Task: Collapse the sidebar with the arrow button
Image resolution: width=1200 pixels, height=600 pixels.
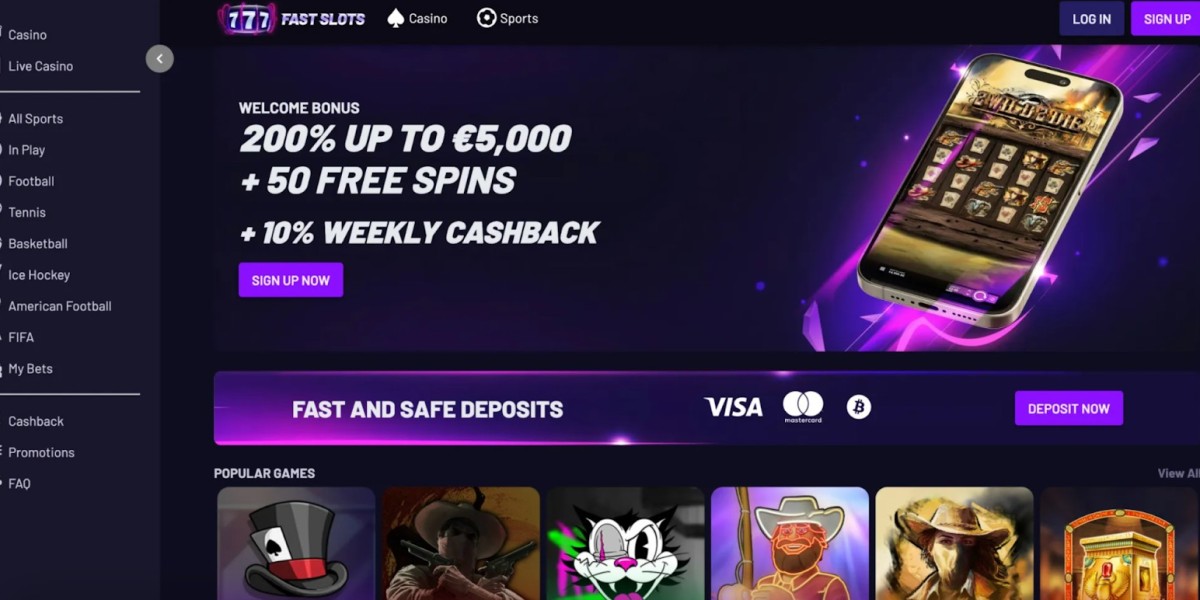Action: click(159, 59)
